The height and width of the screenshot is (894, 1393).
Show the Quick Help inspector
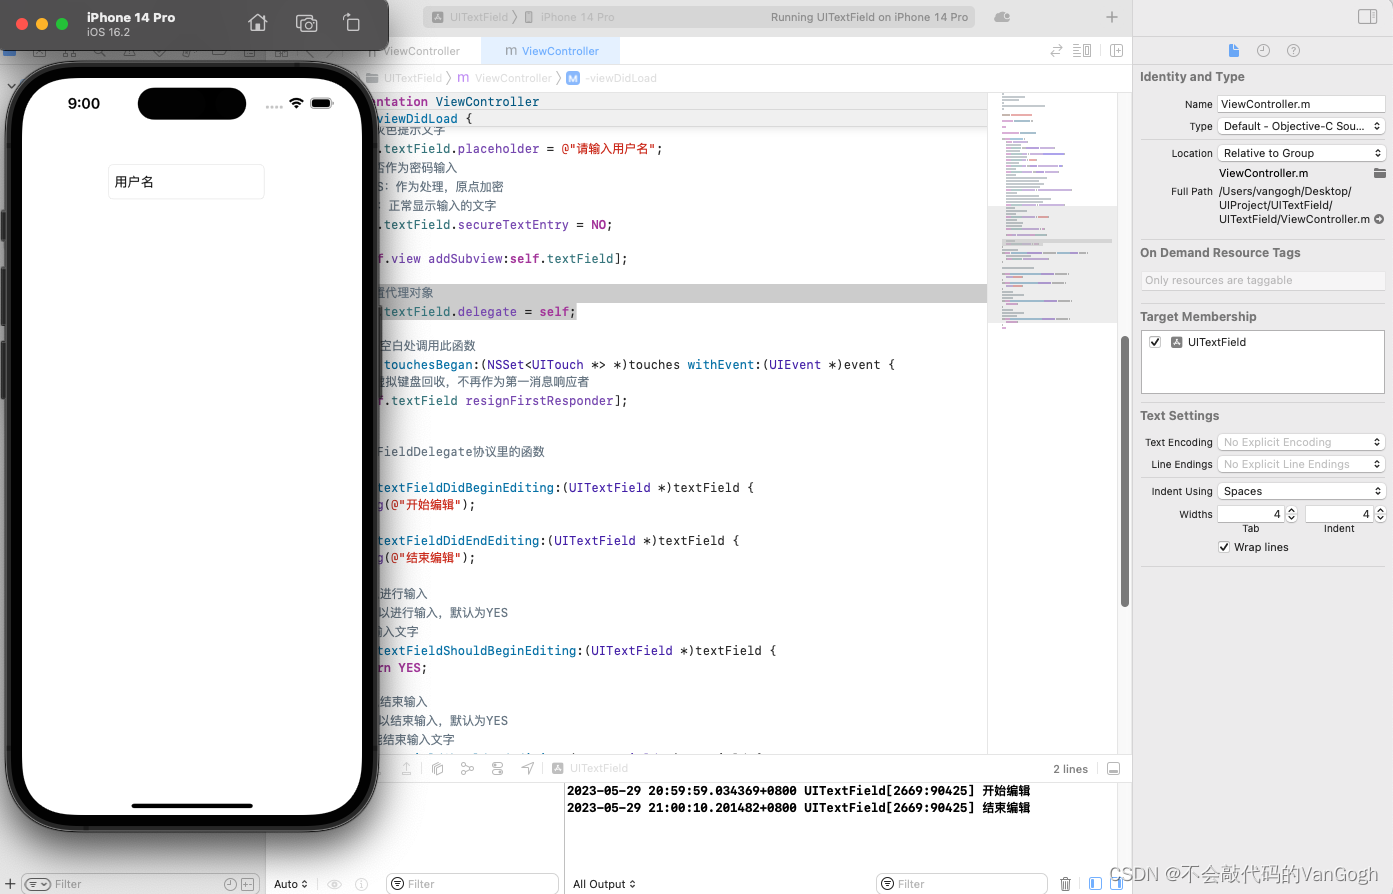[1293, 50]
